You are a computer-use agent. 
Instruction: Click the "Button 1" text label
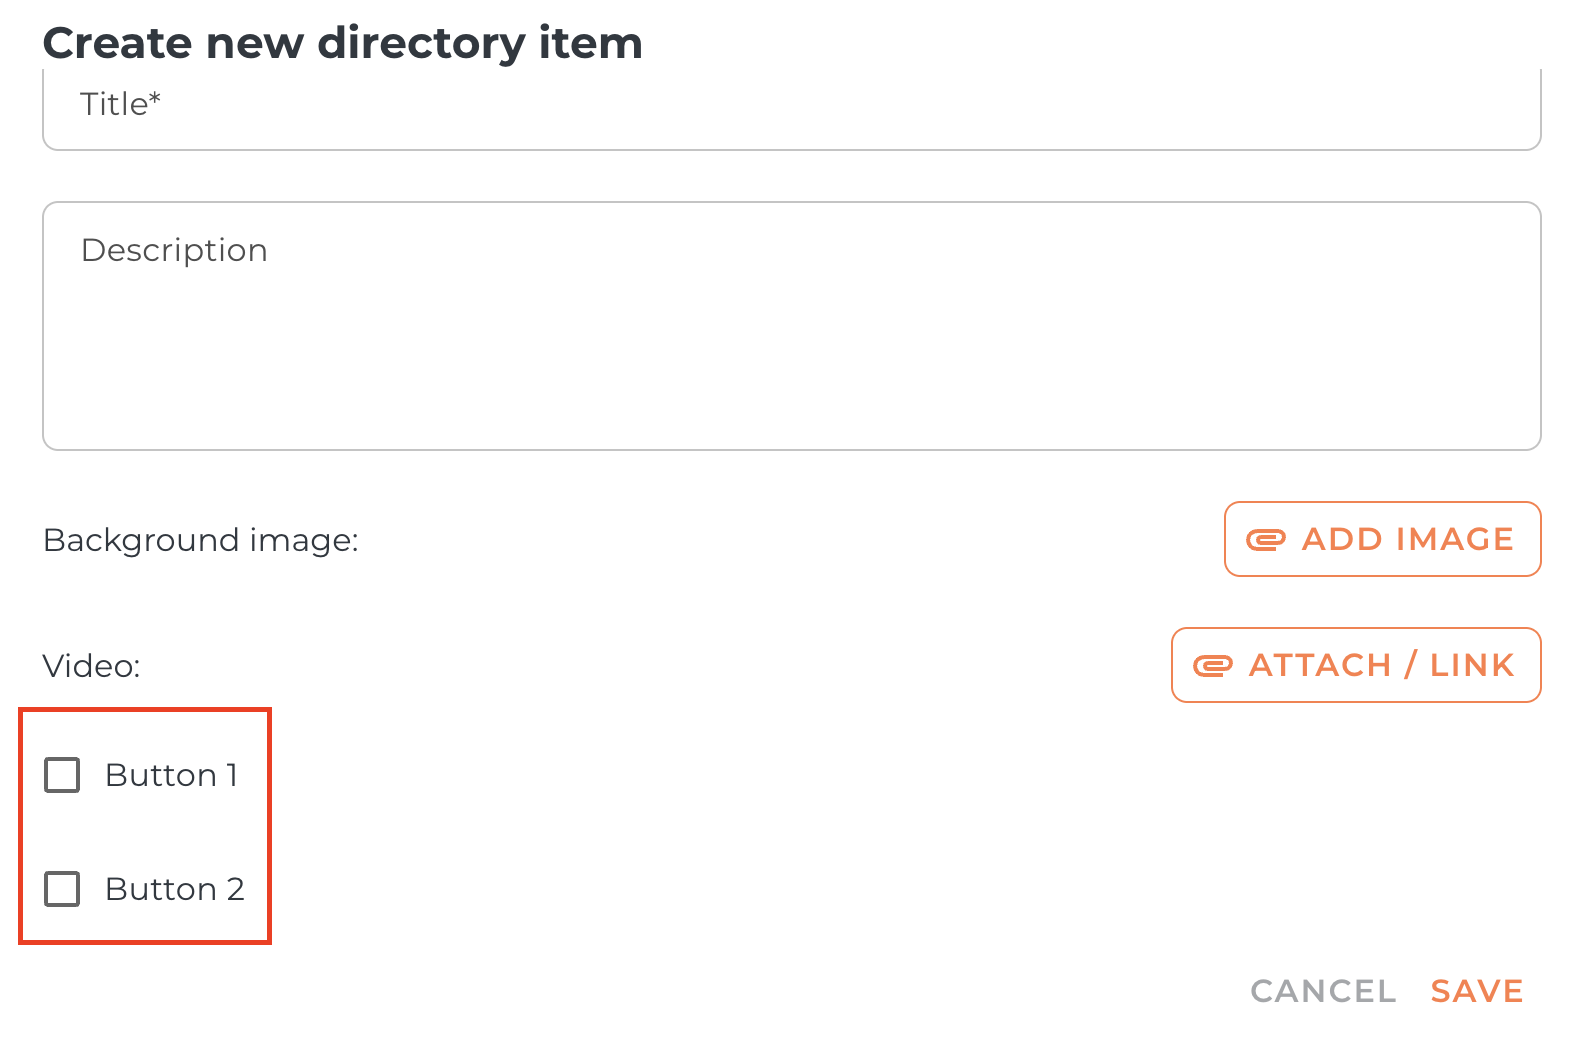coord(171,775)
